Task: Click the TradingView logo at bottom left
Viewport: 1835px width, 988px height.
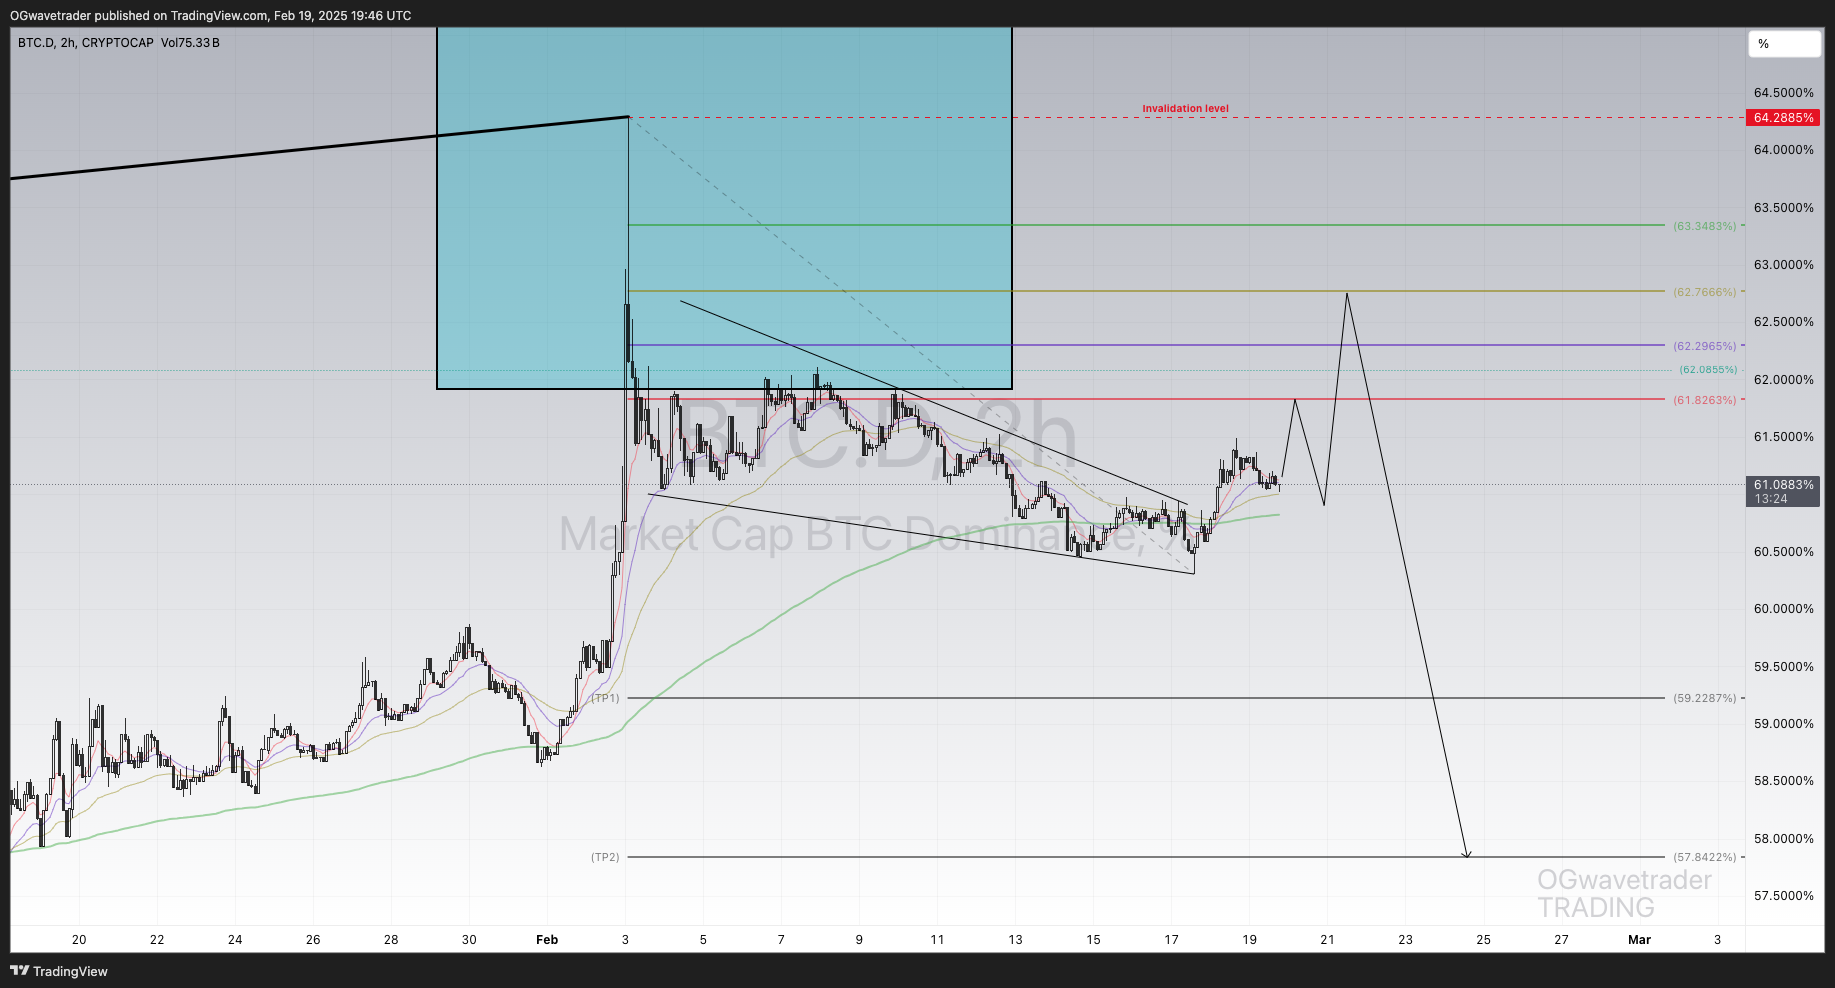Action: pos(59,971)
